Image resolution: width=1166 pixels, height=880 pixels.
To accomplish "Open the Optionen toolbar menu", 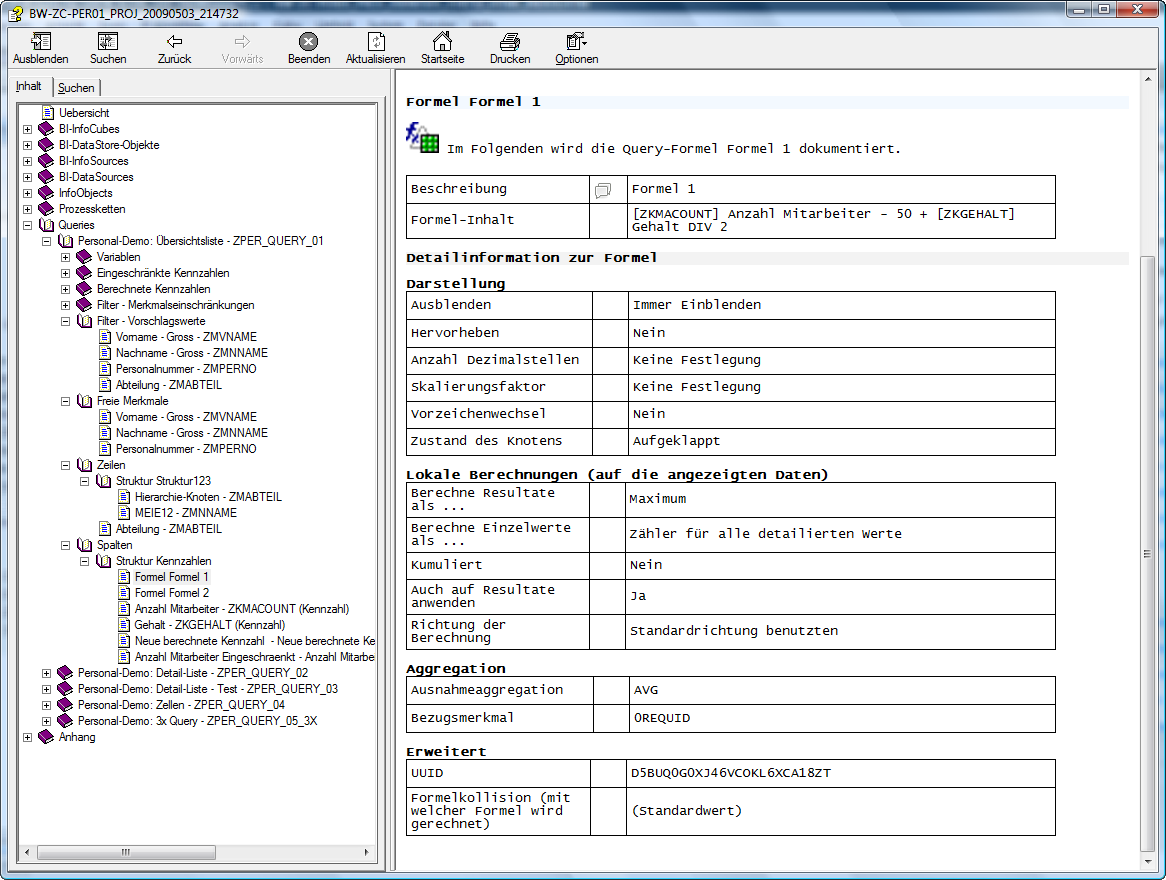I will click(577, 42).
